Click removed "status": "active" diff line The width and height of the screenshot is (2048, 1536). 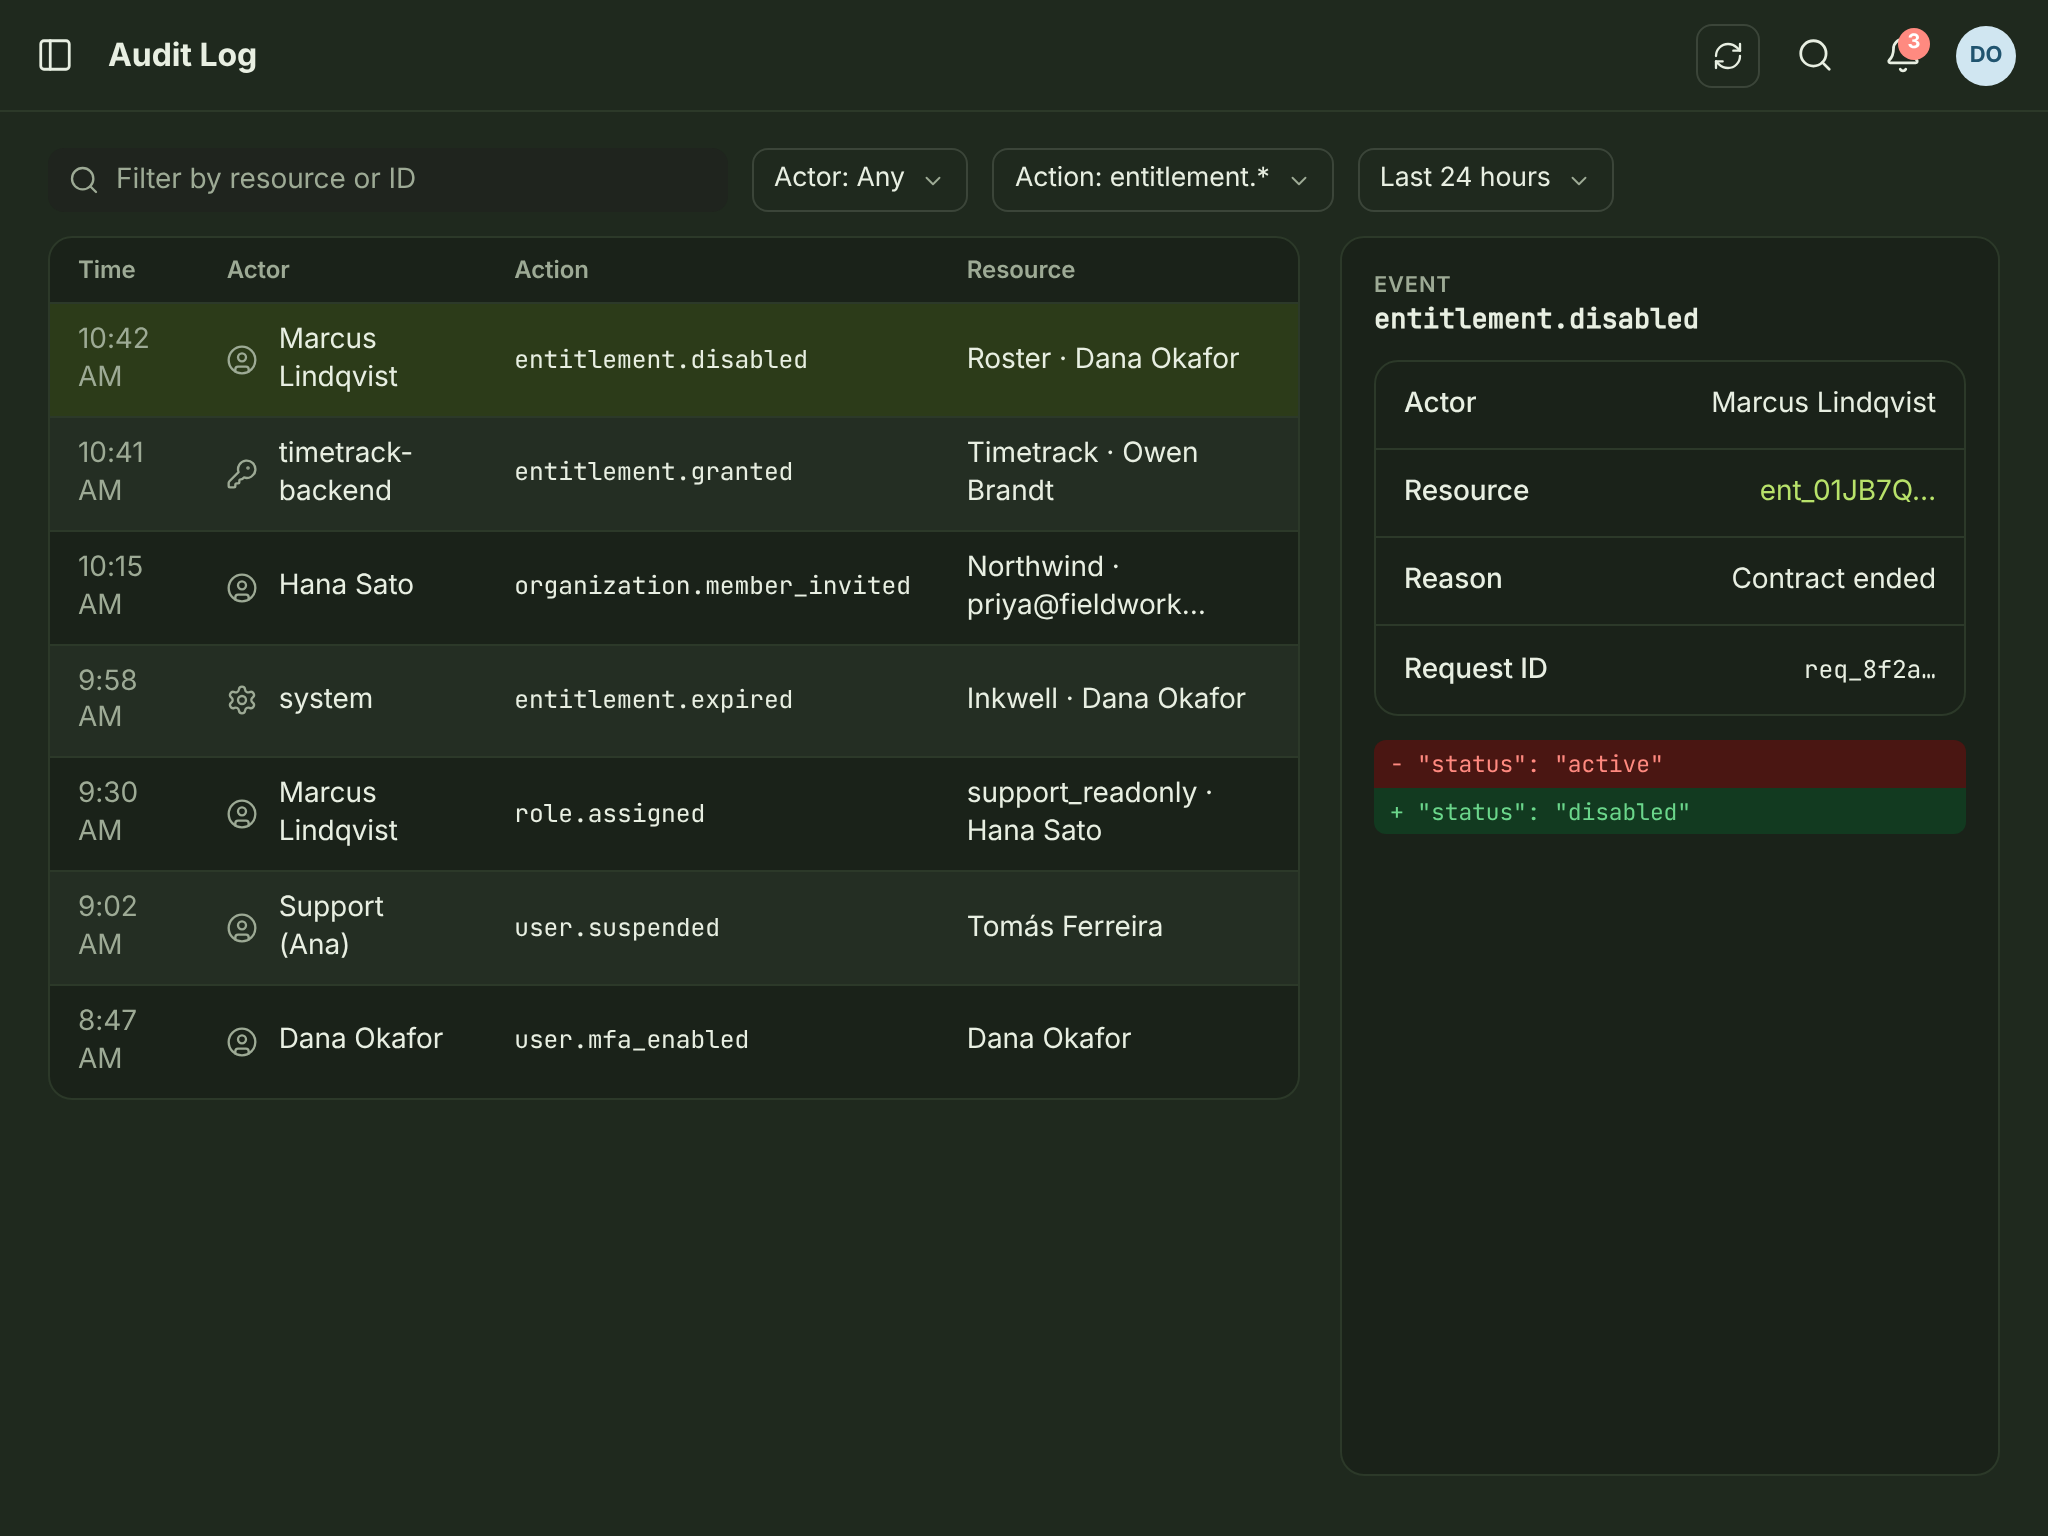click(1669, 764)
